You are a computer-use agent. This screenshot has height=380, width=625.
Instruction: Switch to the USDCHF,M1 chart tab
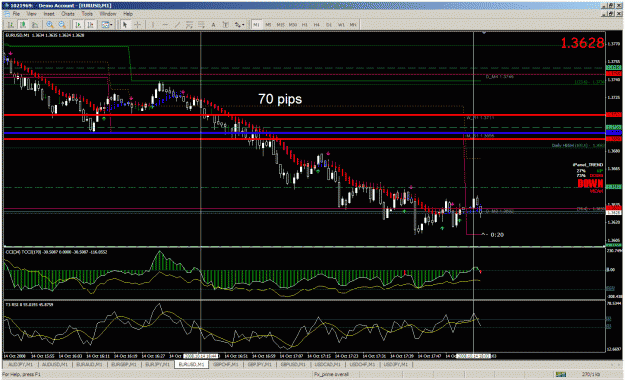click(x=362, y=364)
